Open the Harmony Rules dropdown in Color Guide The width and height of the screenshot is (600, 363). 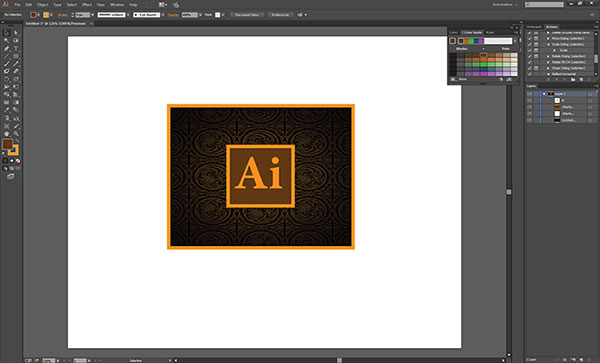515,41
